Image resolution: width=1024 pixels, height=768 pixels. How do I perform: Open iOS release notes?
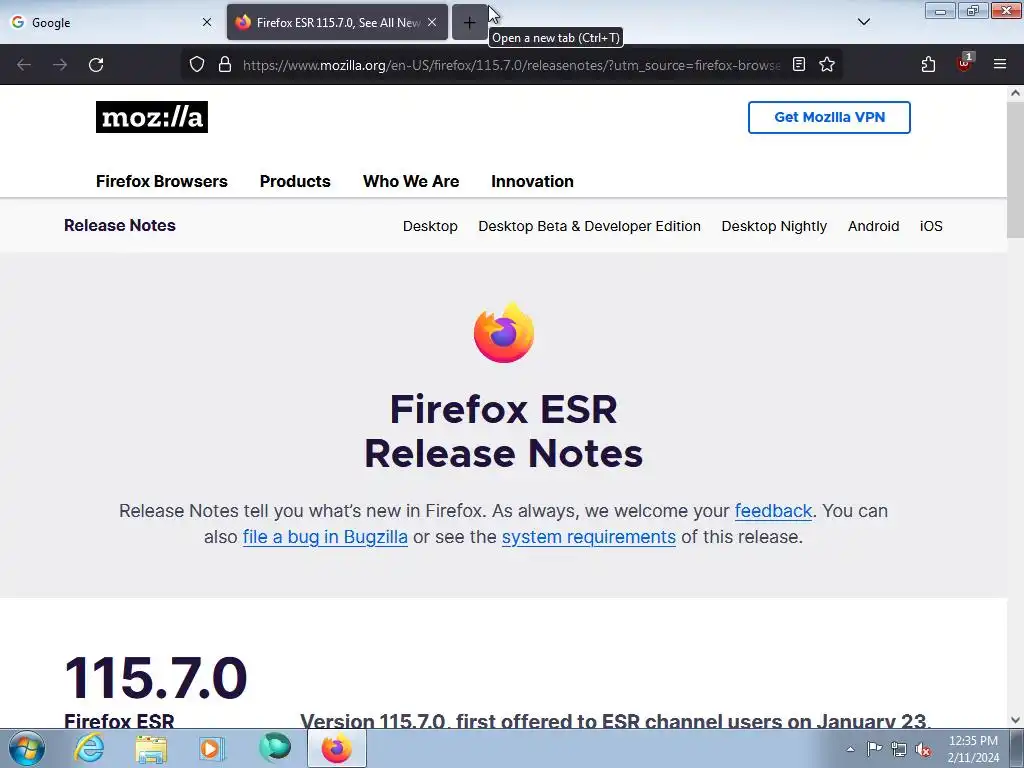[x=931, y=226]
